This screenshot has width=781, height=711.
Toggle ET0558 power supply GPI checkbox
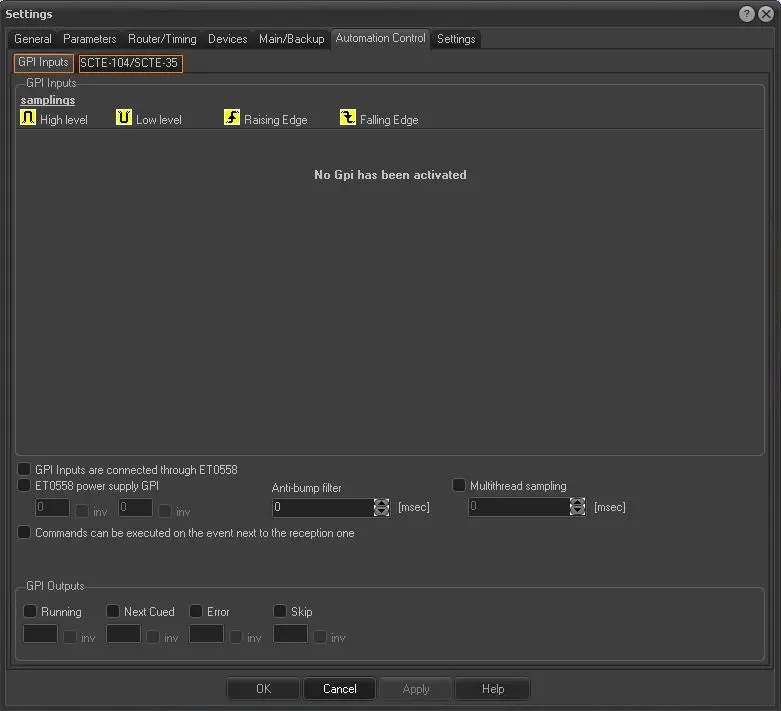[25, 485]
